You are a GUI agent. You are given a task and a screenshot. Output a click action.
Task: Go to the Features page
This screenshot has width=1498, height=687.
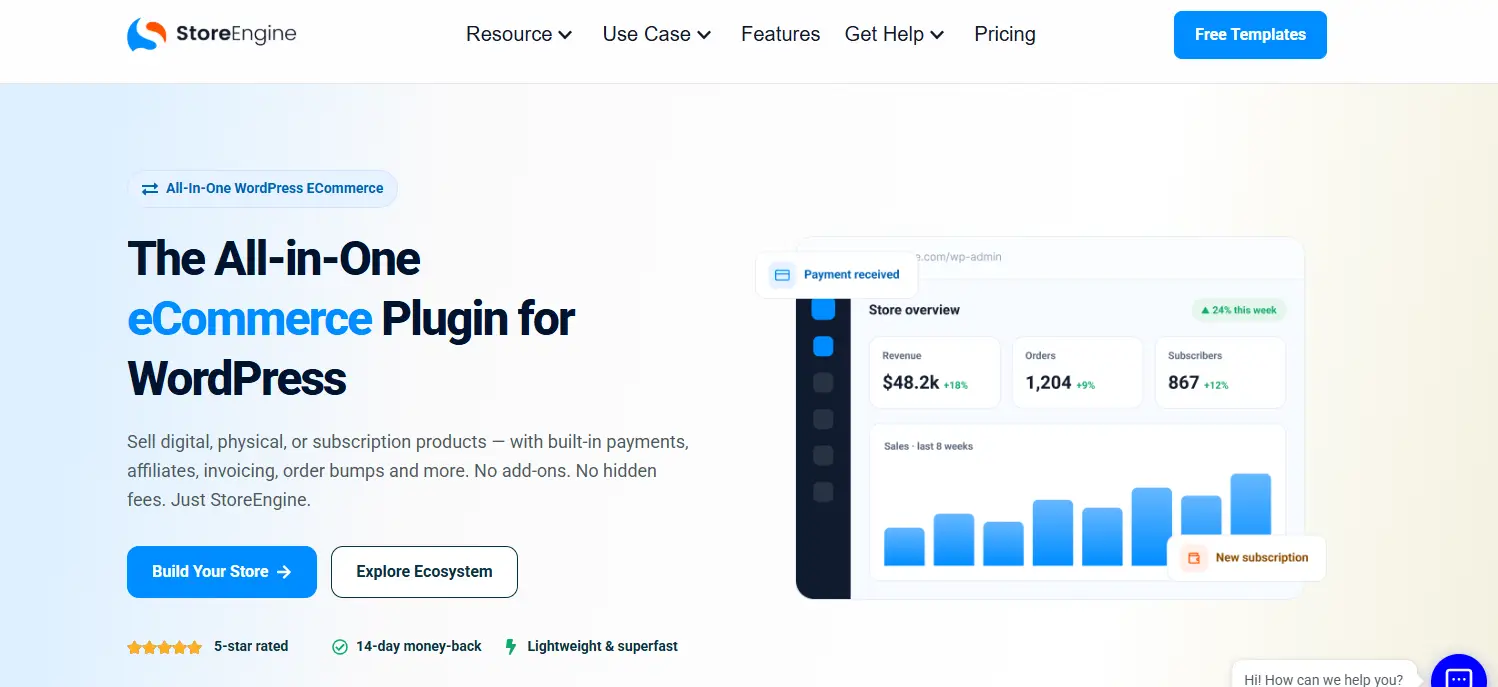click(780, 34)
